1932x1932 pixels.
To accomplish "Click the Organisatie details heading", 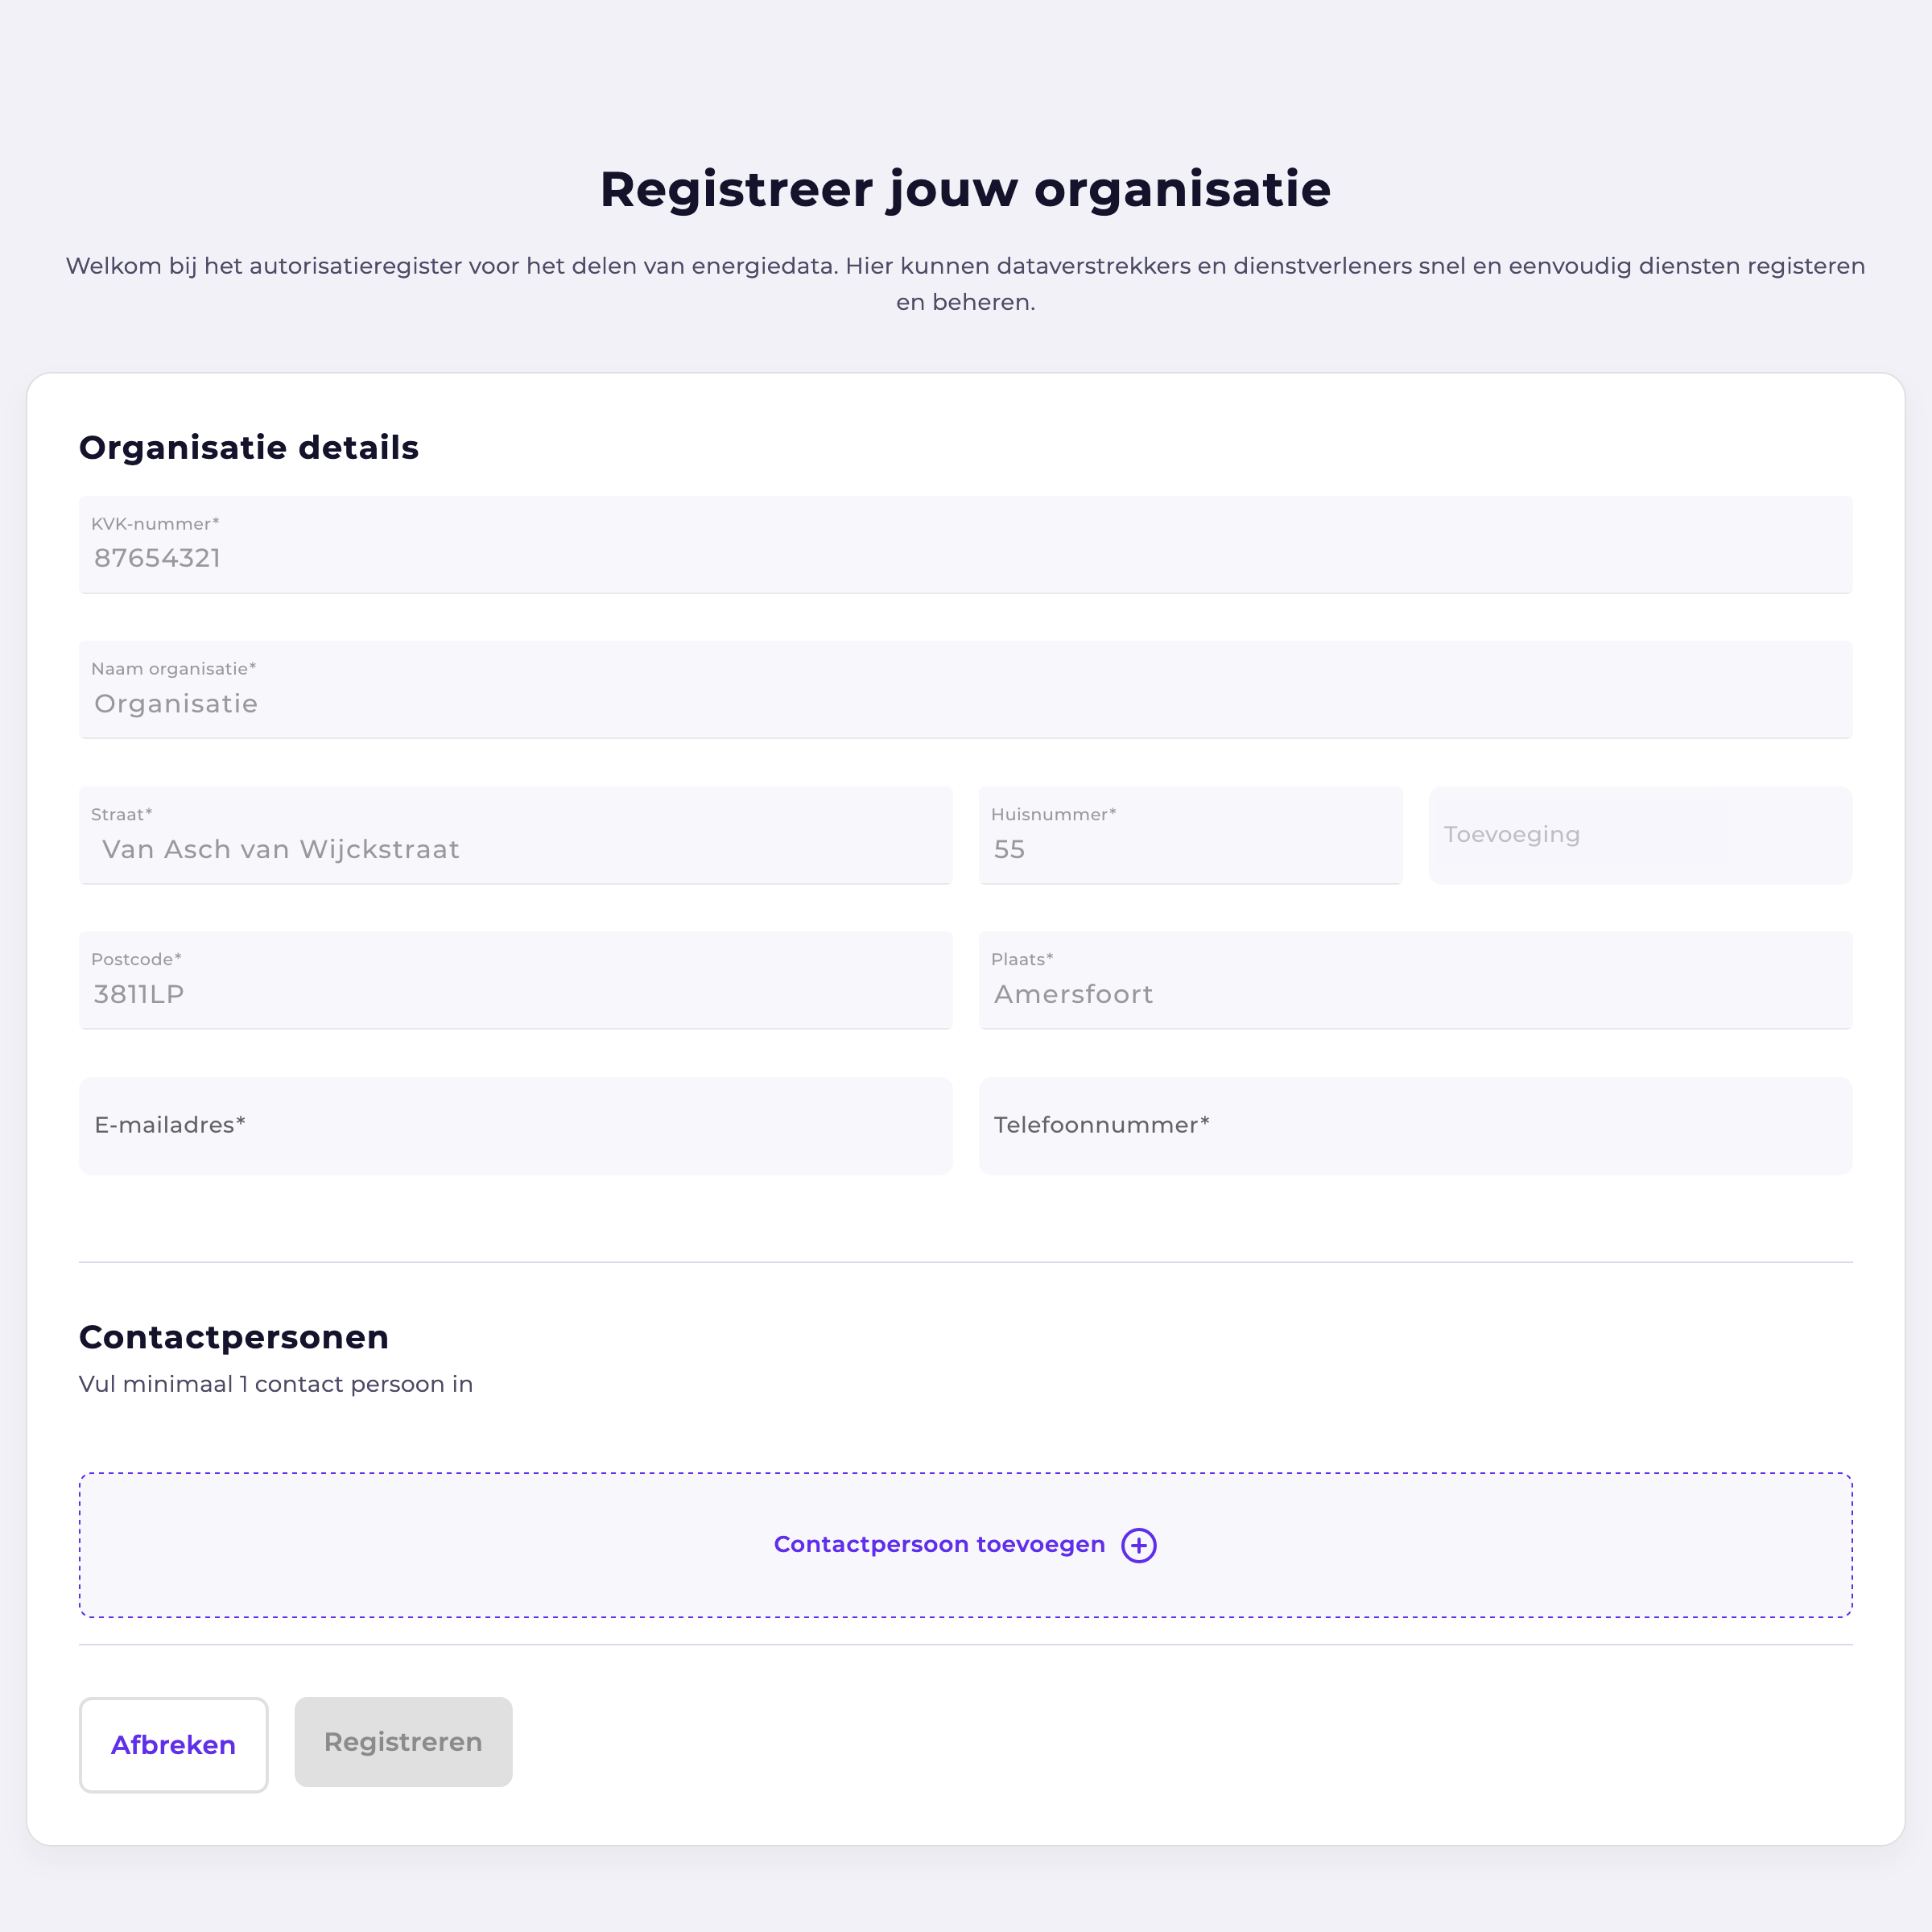I will point(249,447).
